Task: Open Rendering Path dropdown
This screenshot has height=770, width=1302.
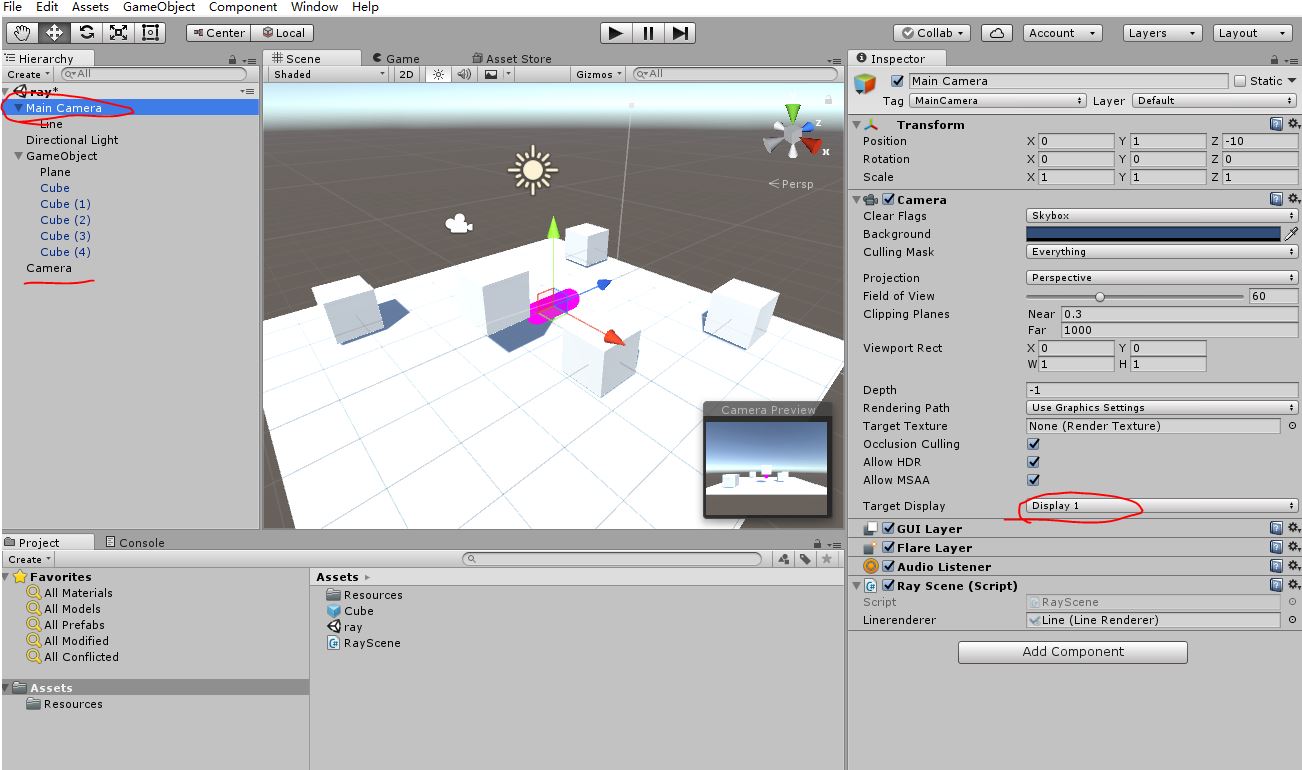Action: pyautogui.click(x=1162, y=407)
